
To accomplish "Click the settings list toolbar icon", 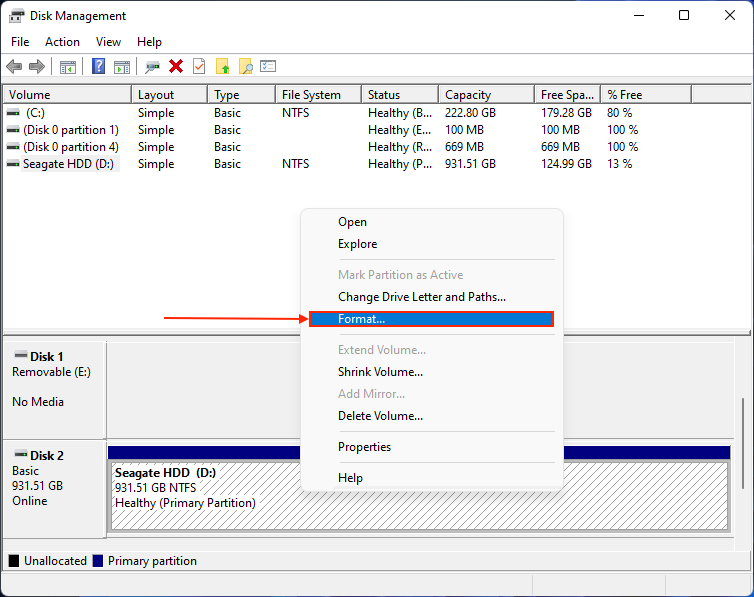I will click(x=268, y=66).
